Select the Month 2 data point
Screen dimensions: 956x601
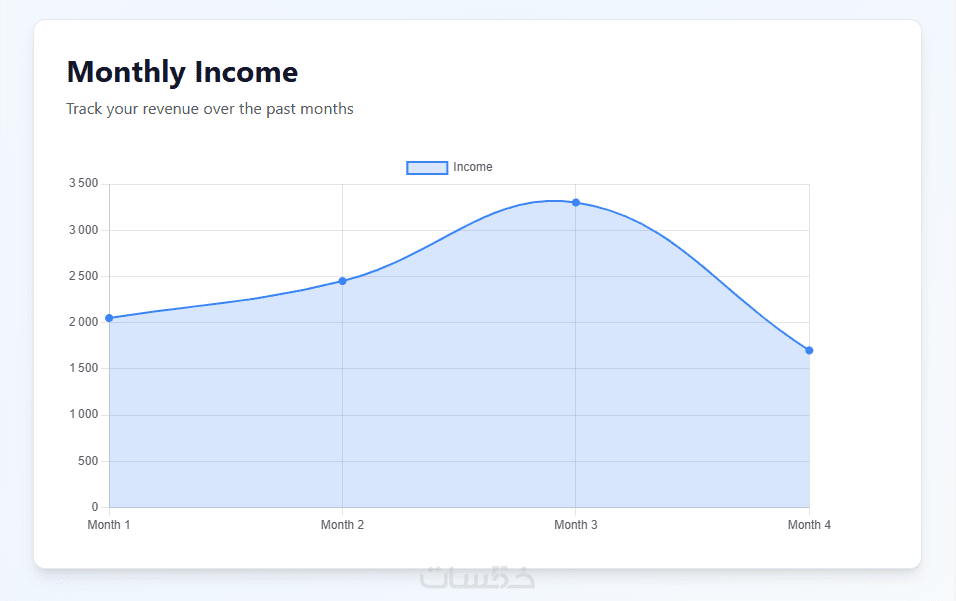tap(342, 281)
